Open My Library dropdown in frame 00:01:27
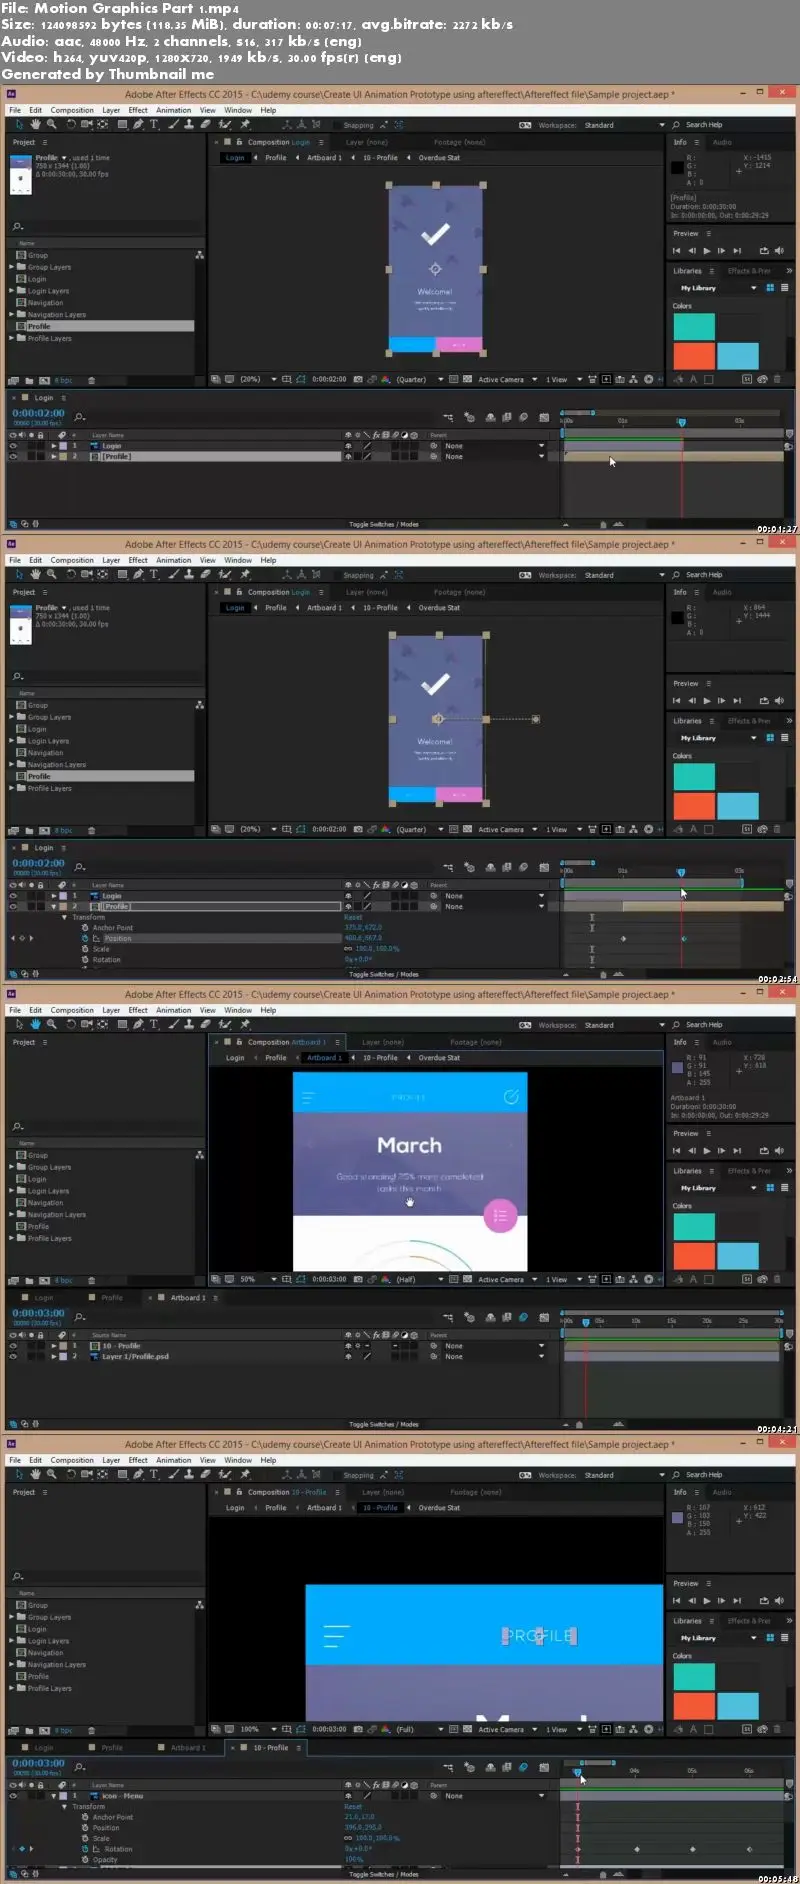 point(718,288)
